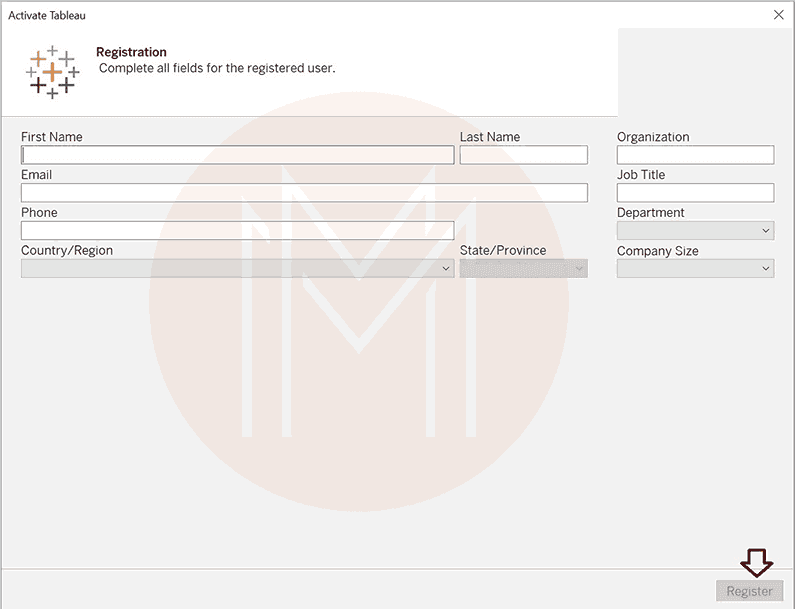The image size is (795, 609).
Task: Click the Tableau logo icon
Action: coord(52,72)
